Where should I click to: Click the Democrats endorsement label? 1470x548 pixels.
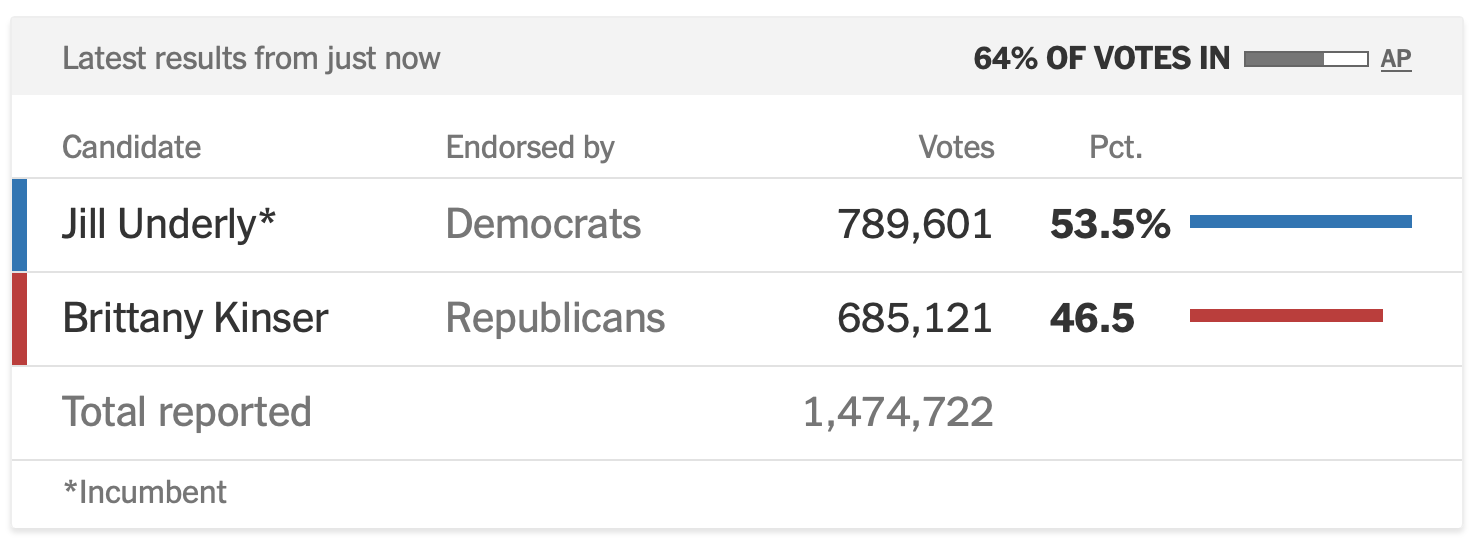coord(543,224)
